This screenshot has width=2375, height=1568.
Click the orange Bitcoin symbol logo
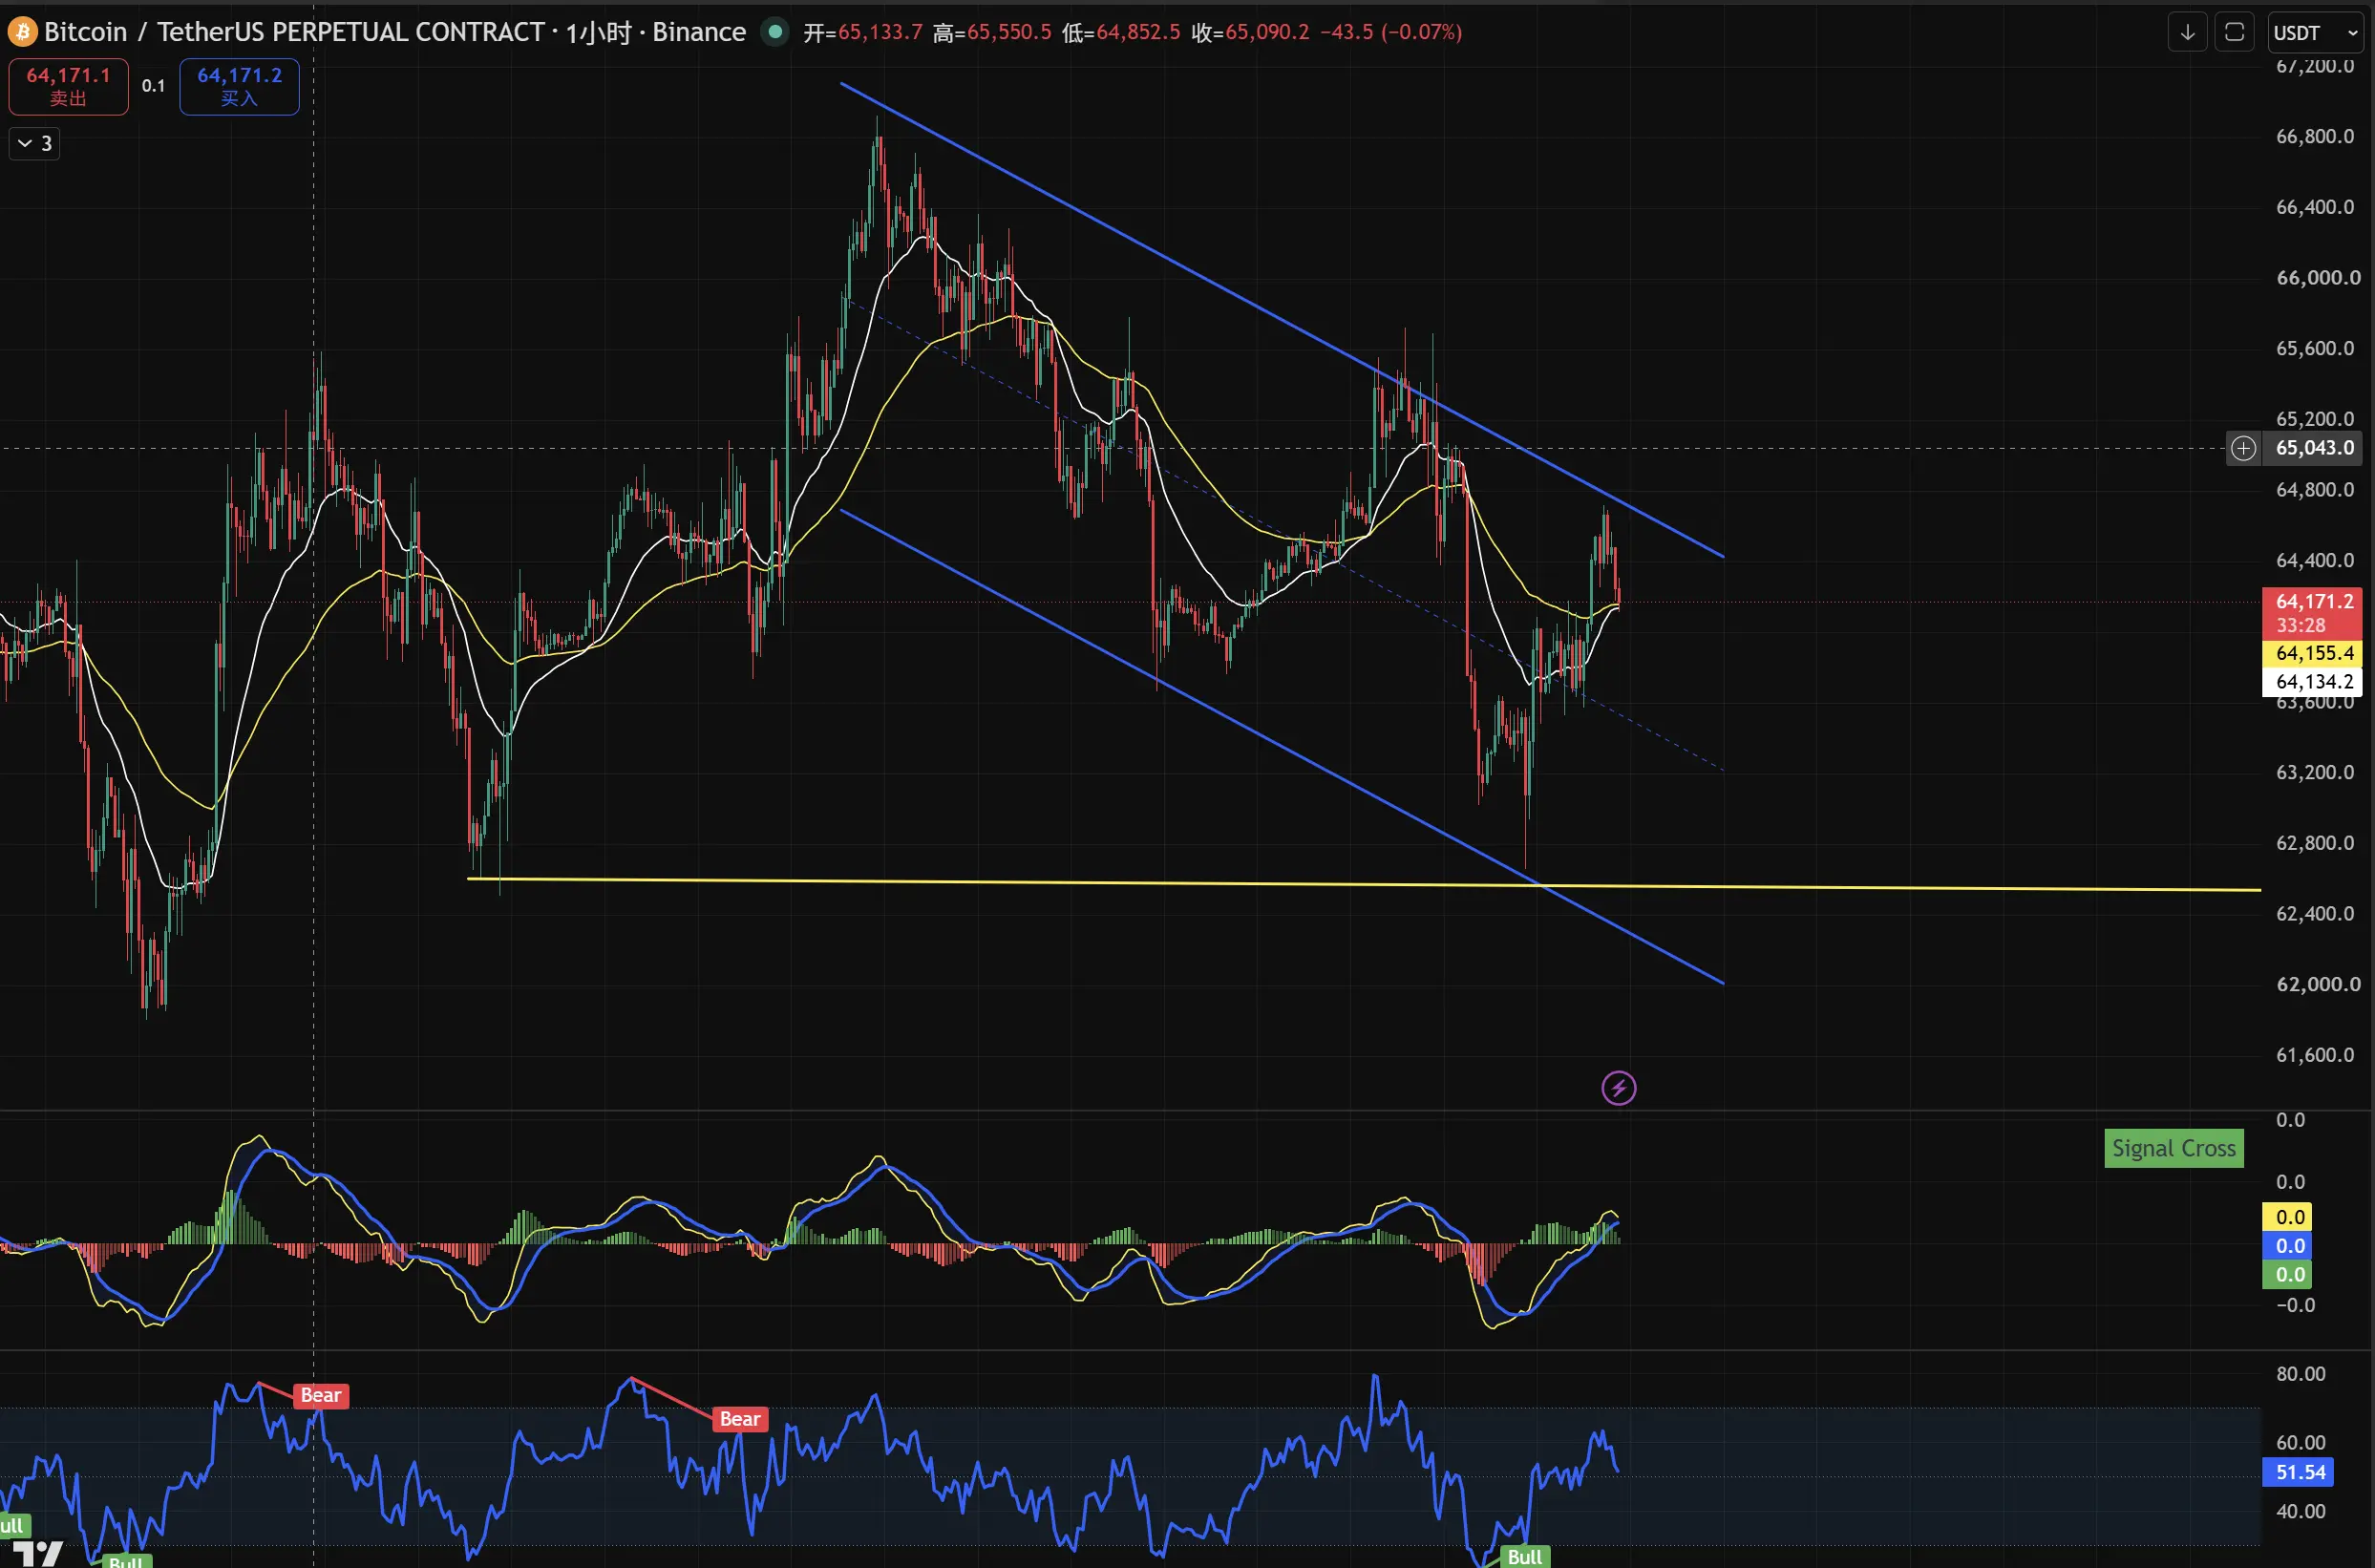(x=22, y=32)
